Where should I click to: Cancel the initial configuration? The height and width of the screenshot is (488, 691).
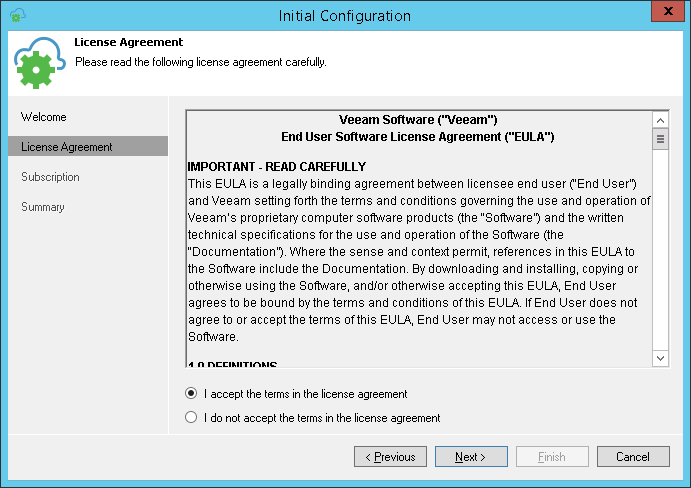click(633, 457)
